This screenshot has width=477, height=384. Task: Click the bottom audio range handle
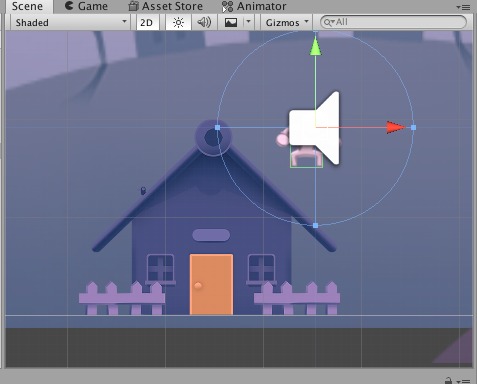[316, 226]
